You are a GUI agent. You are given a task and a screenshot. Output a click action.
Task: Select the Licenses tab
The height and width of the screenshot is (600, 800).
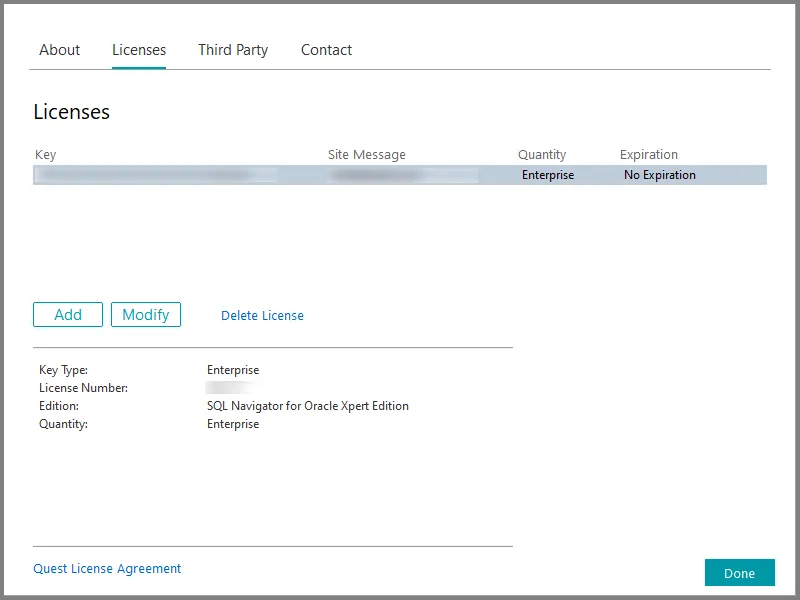[139, 50]
